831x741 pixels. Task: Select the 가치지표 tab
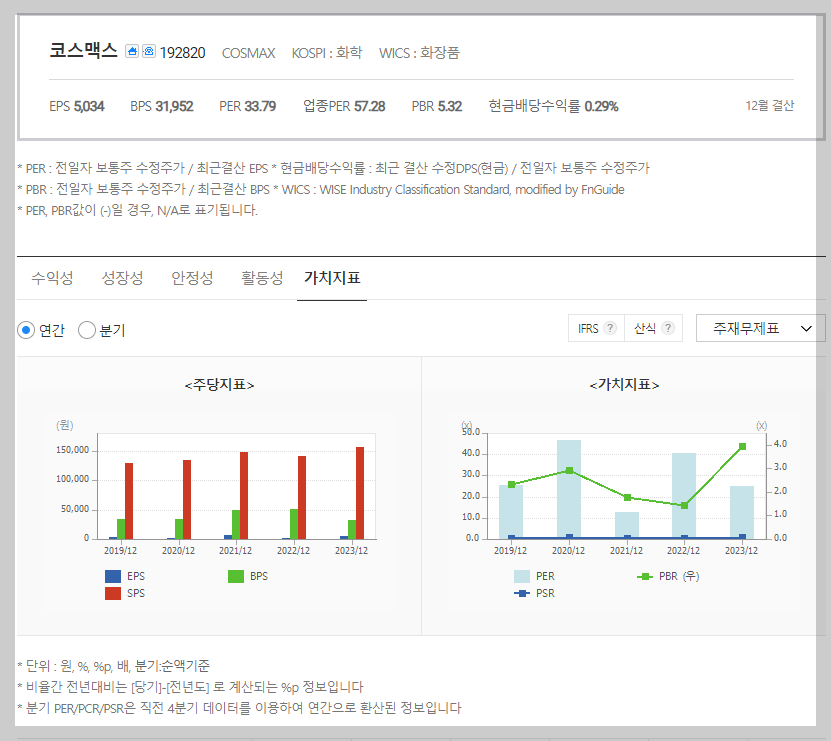click(x=332, y=278)
